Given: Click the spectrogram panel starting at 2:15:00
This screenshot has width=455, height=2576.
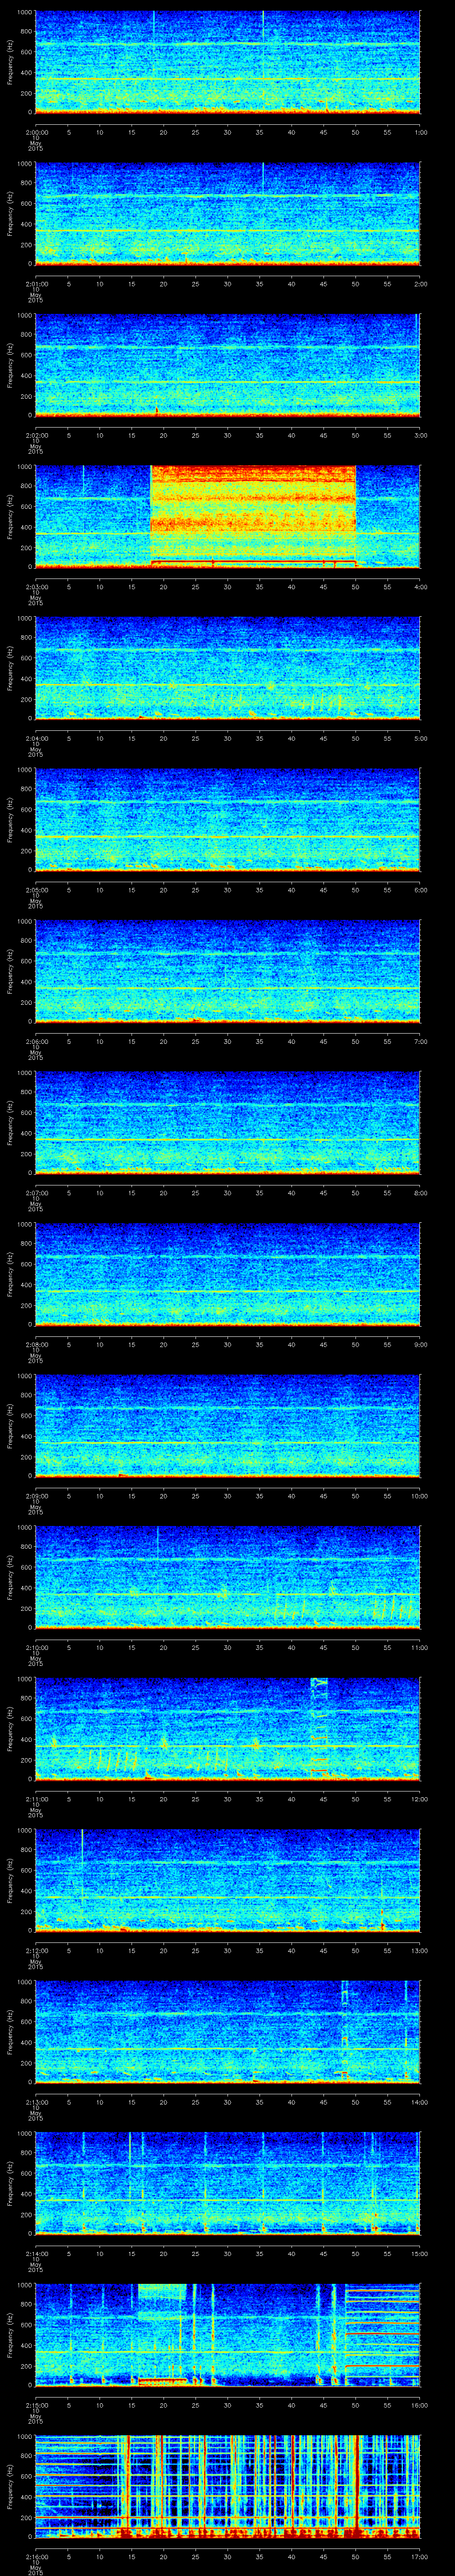Looking at the screenshot, I should [x=227, y=2335].
